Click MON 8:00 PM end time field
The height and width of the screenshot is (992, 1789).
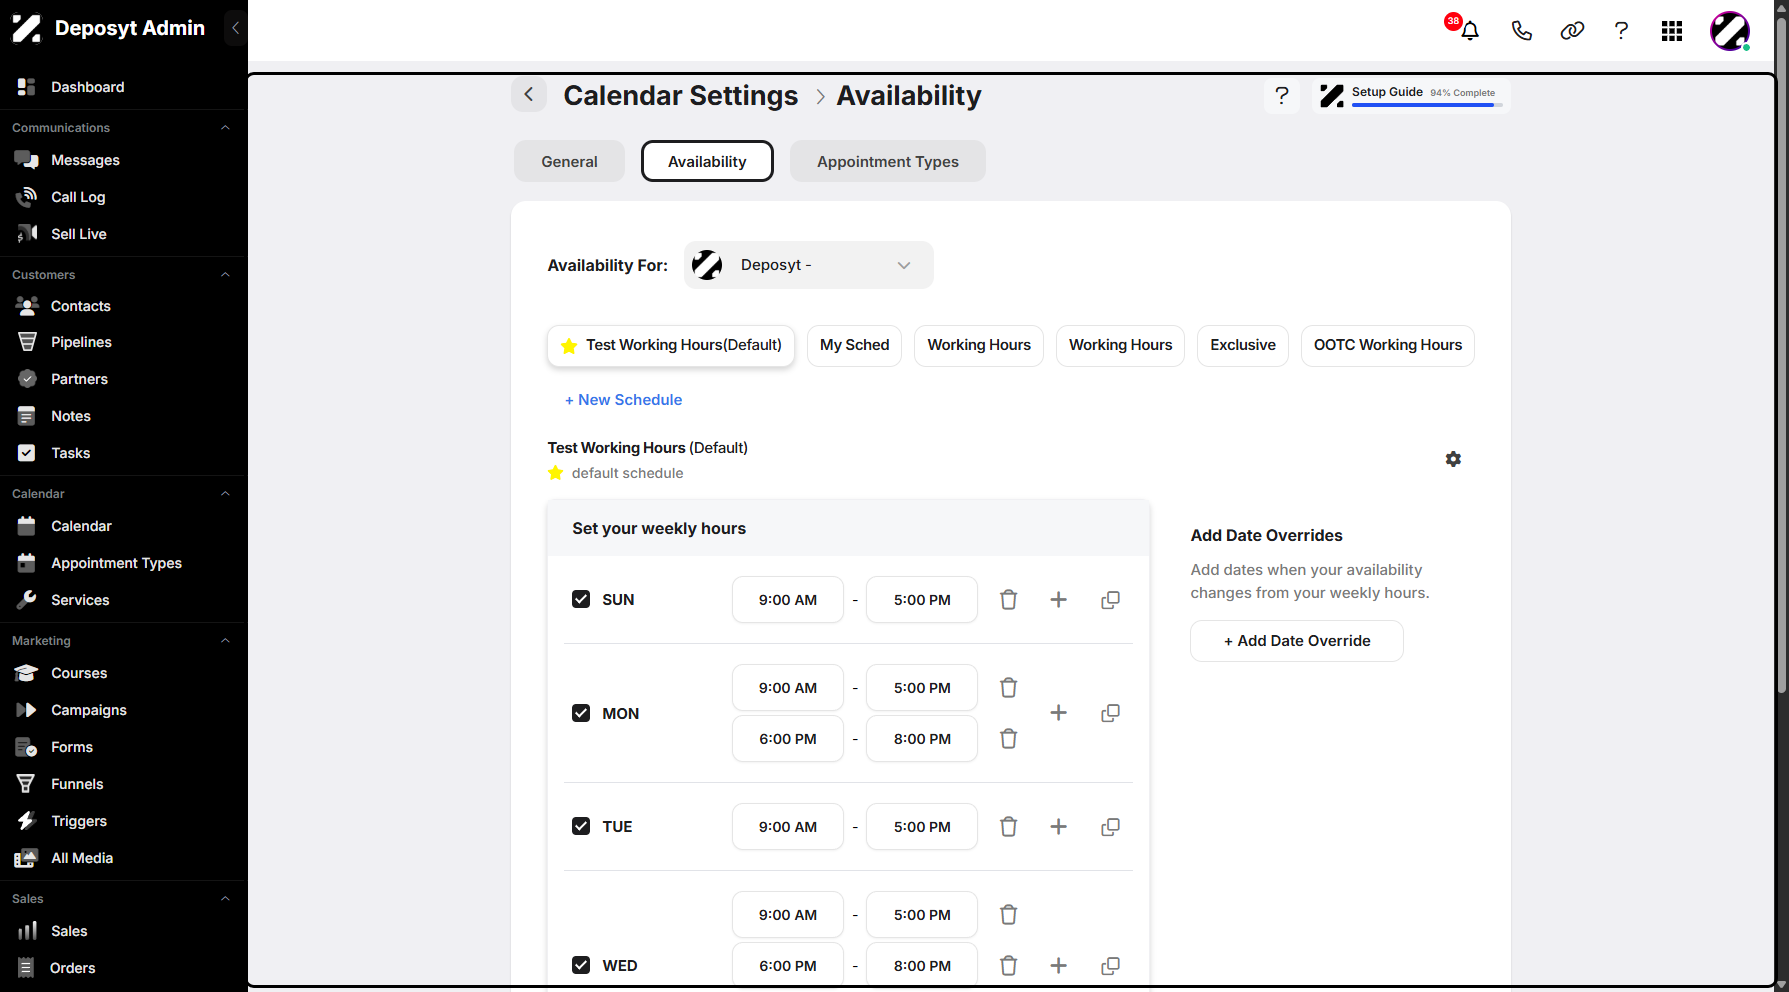(x=922, y=739)
